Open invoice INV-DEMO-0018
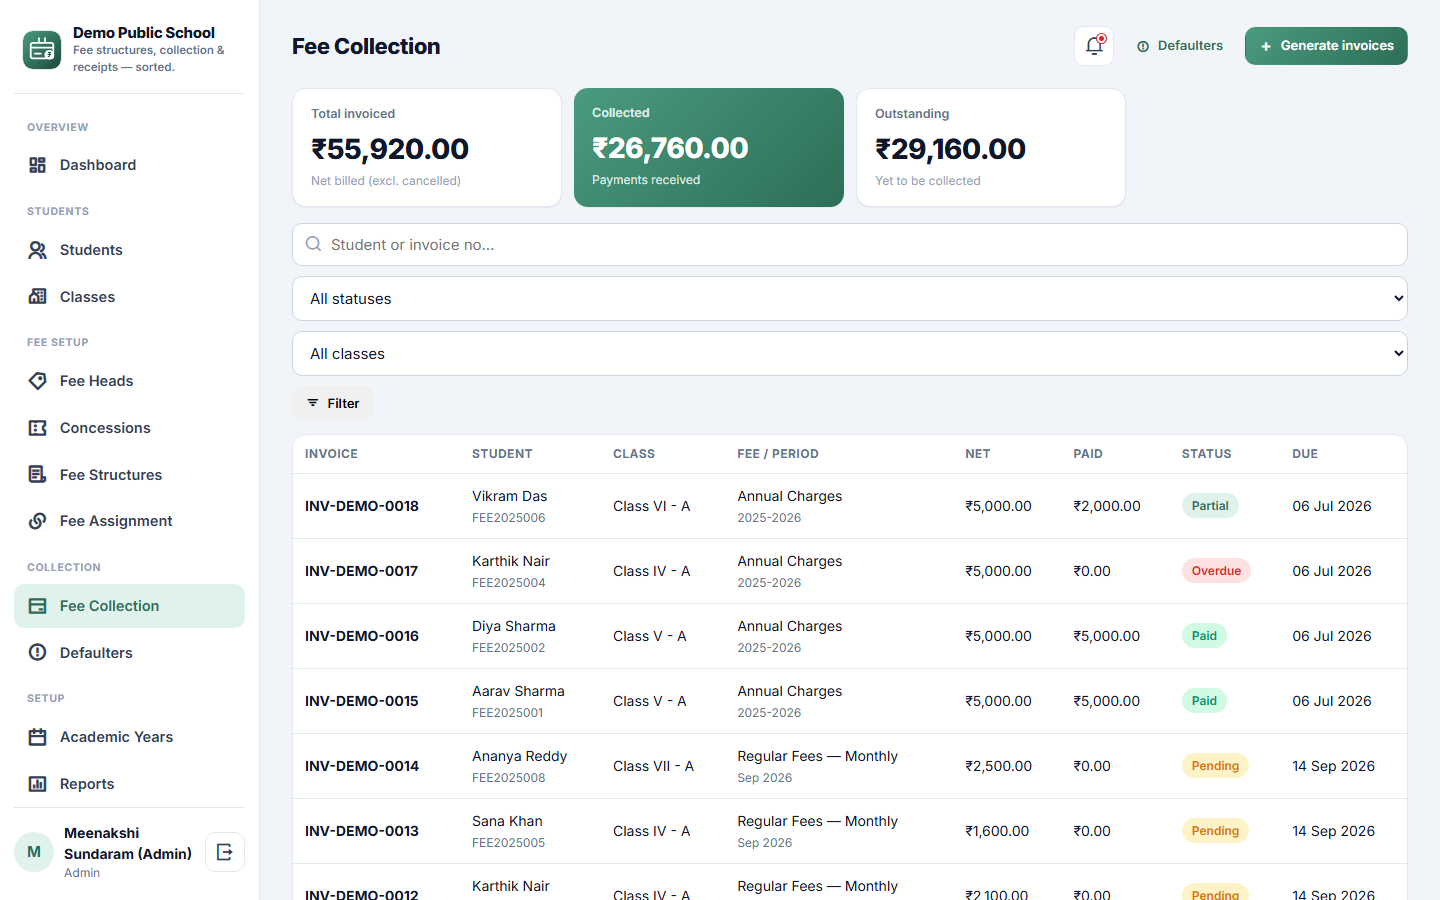 (x=362, y=506)
